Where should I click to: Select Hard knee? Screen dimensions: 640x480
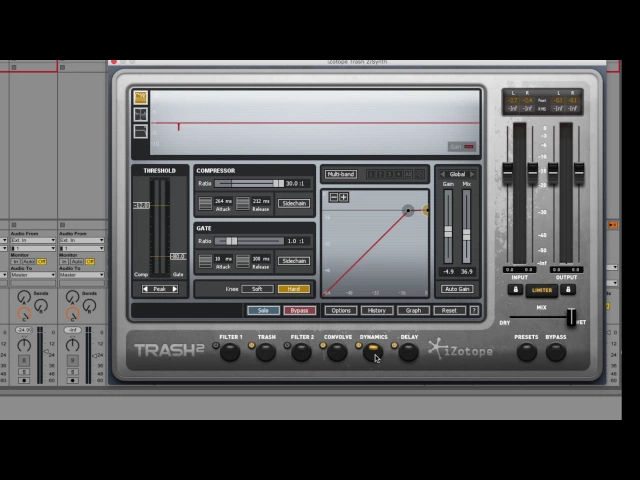point(293,289)
